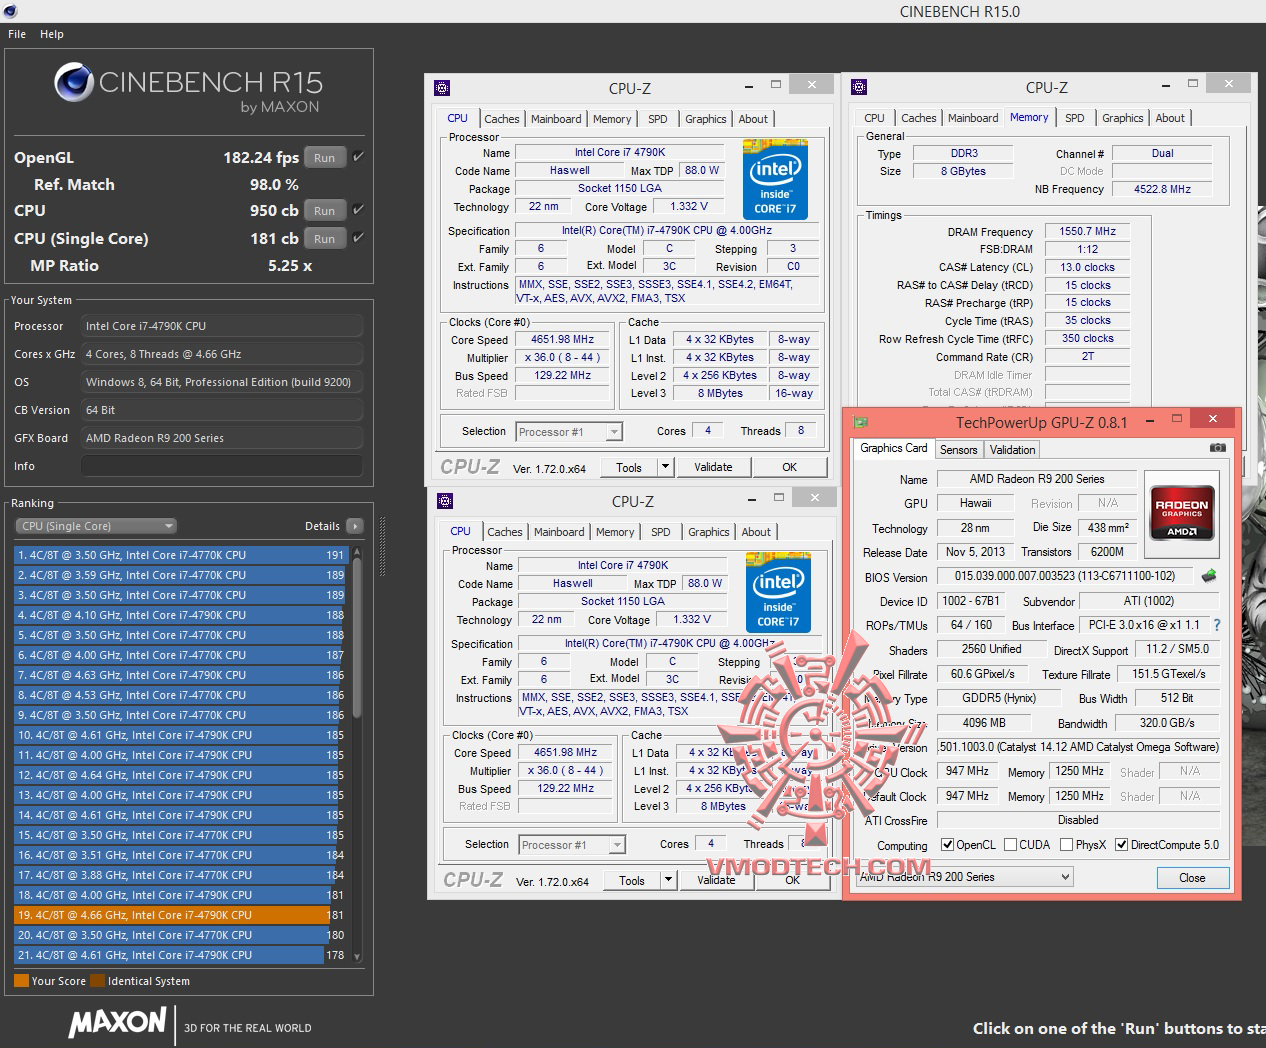The height and width of the screenshot is (1048, 1266).
Task: Click Bus Interface question mark icon
Action: tap(1217, 625)
